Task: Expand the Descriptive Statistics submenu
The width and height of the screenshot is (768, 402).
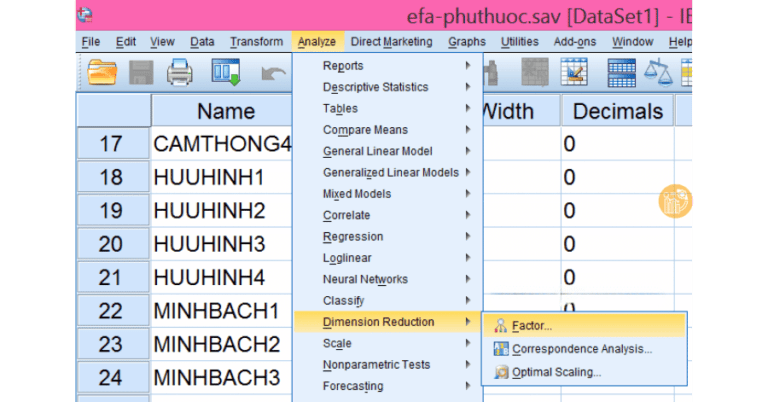Action: tap(375, 87)
